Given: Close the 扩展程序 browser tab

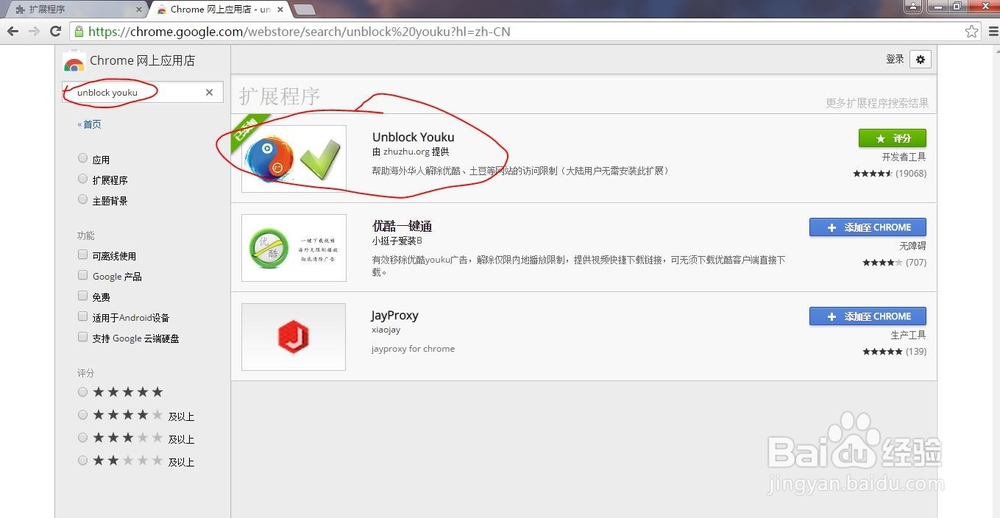Looking at the screenshot, I should pyautogui.click(x=140, y=10).
